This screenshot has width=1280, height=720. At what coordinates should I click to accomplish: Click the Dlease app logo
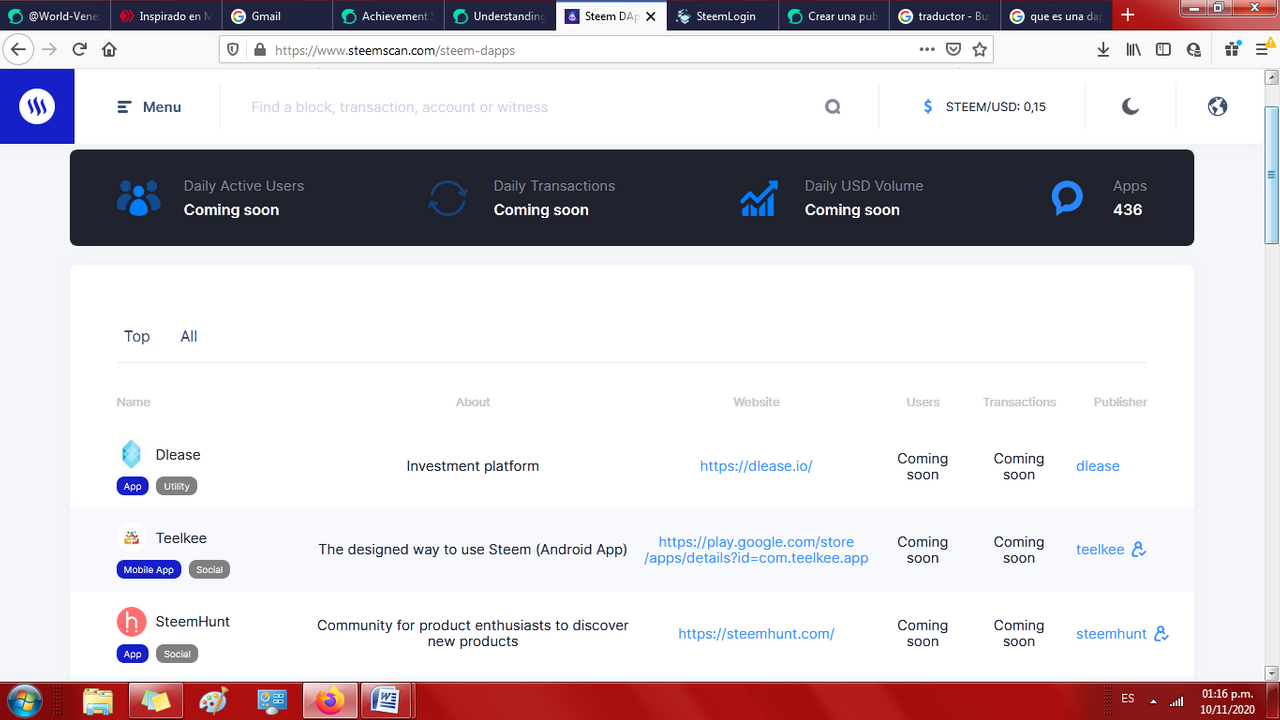[131, 454]
